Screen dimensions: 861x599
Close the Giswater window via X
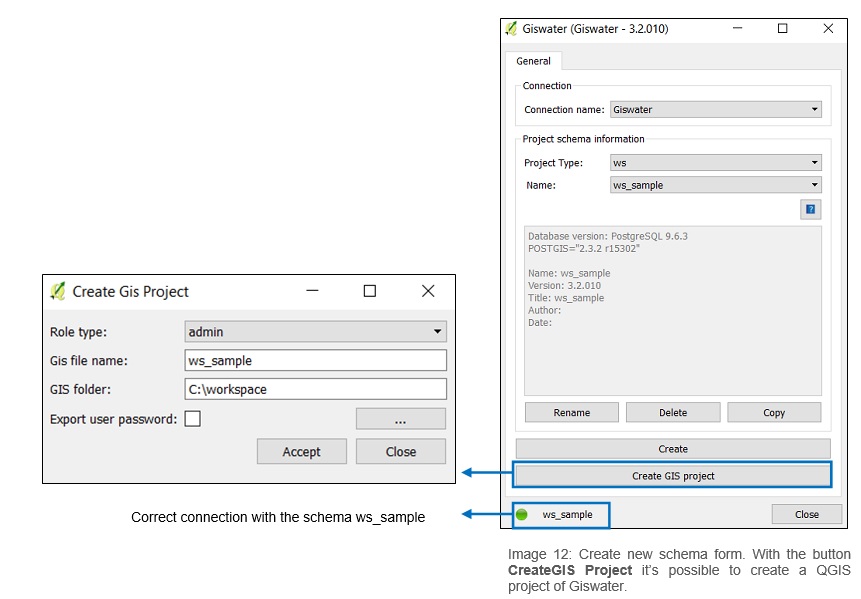[829, 28]
